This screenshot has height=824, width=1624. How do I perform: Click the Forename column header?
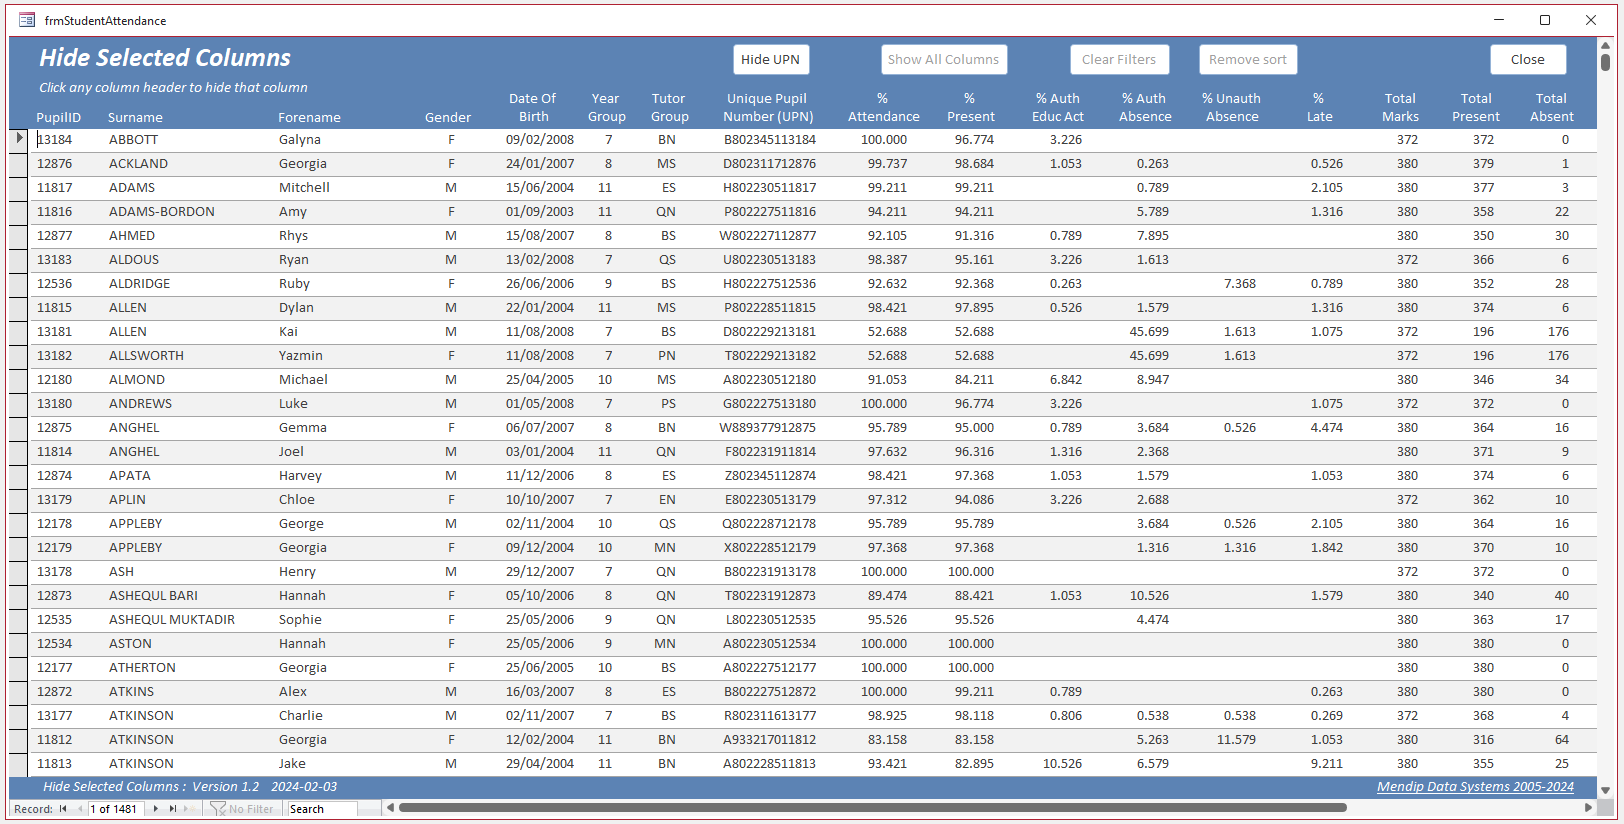pos(309,117)
